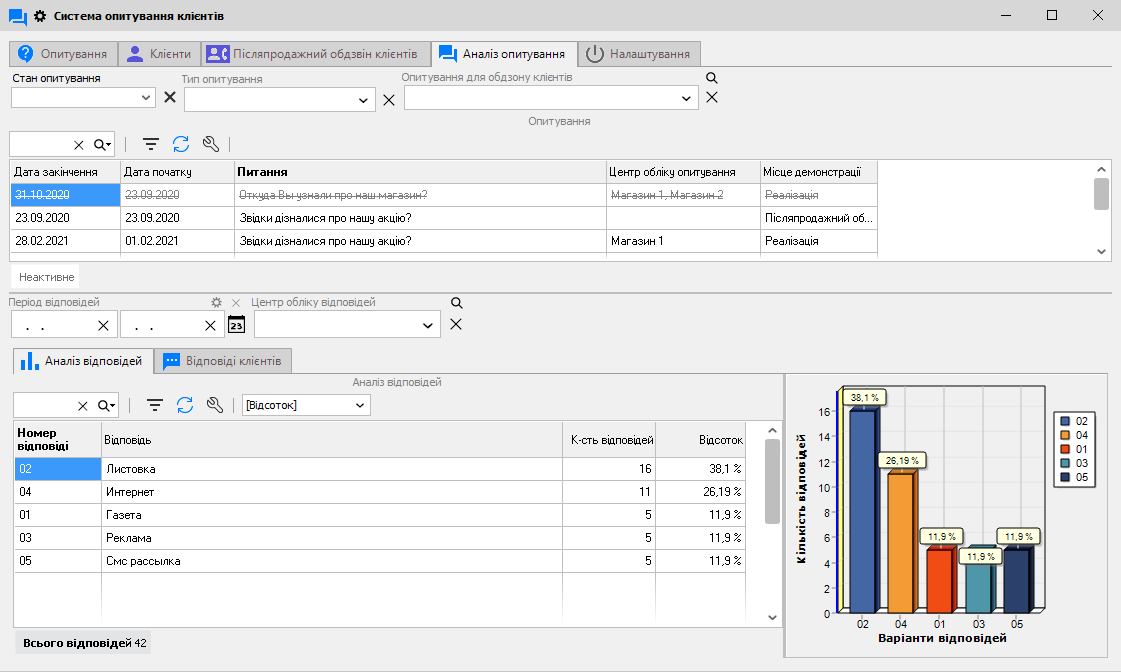
Task: Switch to the Клієнти tab
Action: tap(158, 54)
